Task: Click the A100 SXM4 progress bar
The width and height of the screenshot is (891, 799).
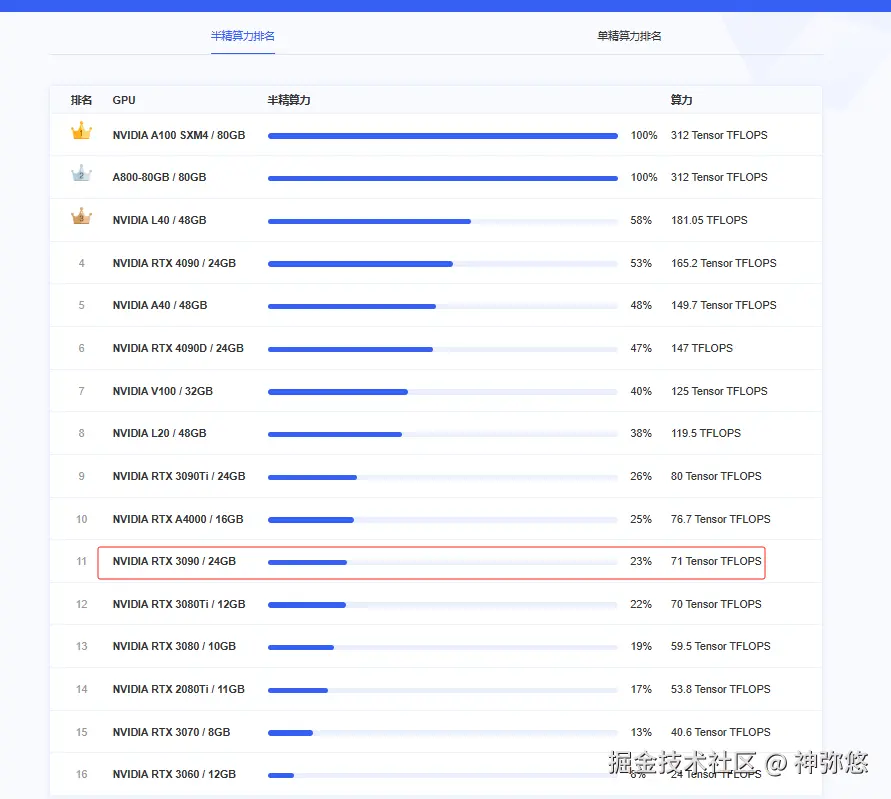Action: coord(443,136)
